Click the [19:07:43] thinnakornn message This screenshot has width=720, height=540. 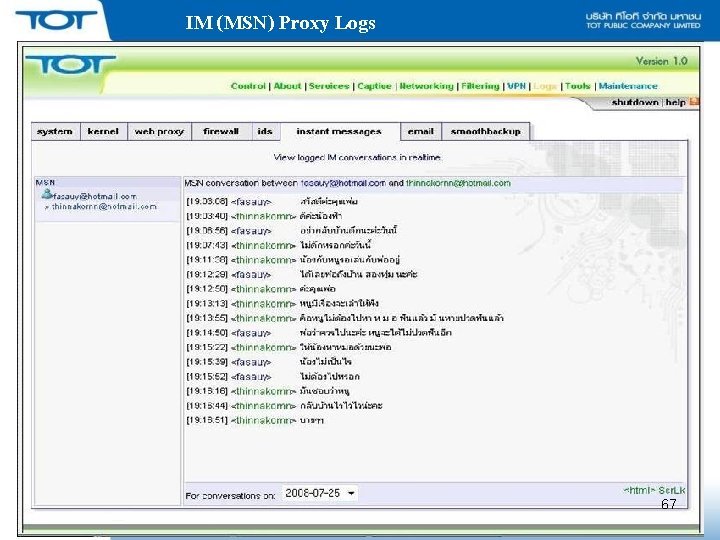(279, 245)
